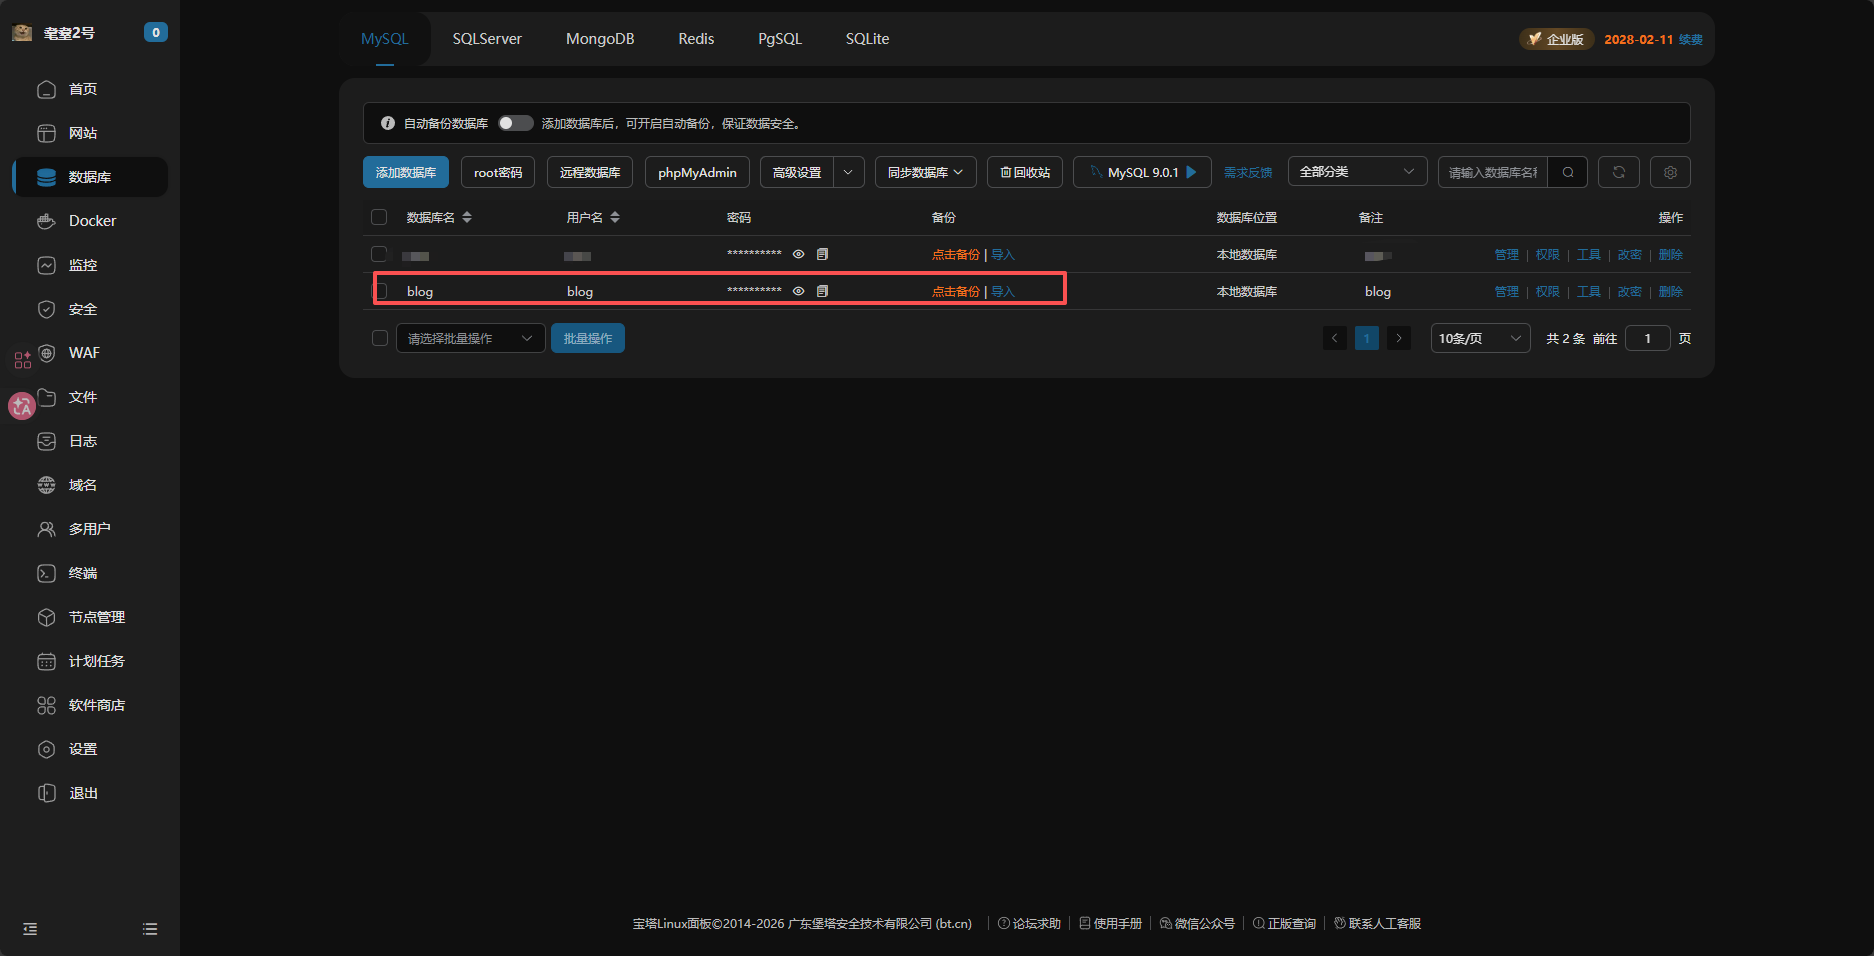Click the search magnifier icon
The height and width of the screenshot is (956, 1874).
1568,172
